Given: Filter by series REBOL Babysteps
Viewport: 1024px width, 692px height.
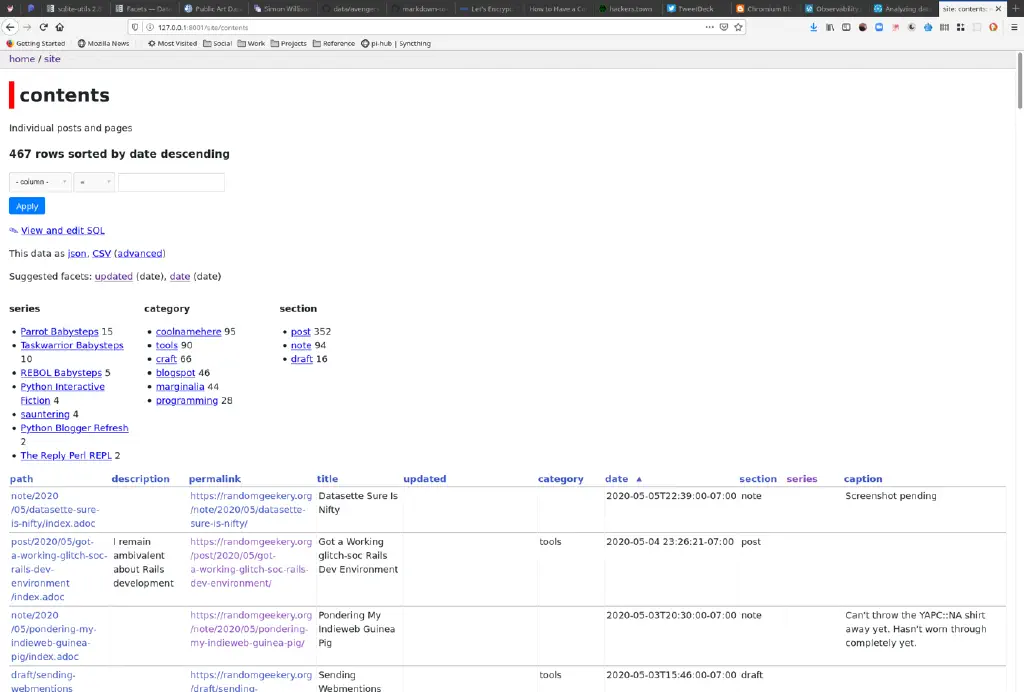Looking at the screenshot, I should [x=61, y=373].
